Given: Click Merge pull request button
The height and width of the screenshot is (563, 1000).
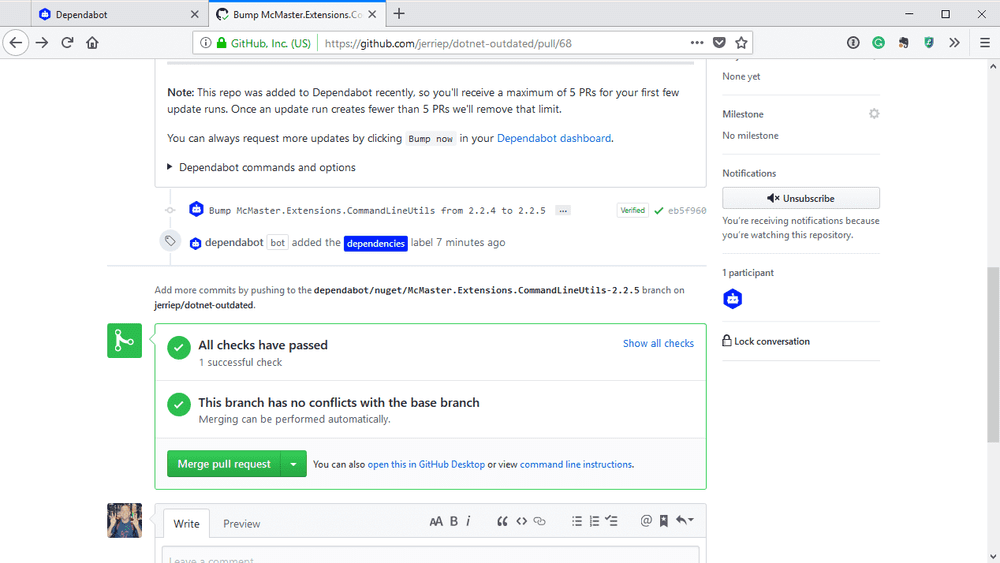Looking at the screenshot, I should click(x=224, y=464).
